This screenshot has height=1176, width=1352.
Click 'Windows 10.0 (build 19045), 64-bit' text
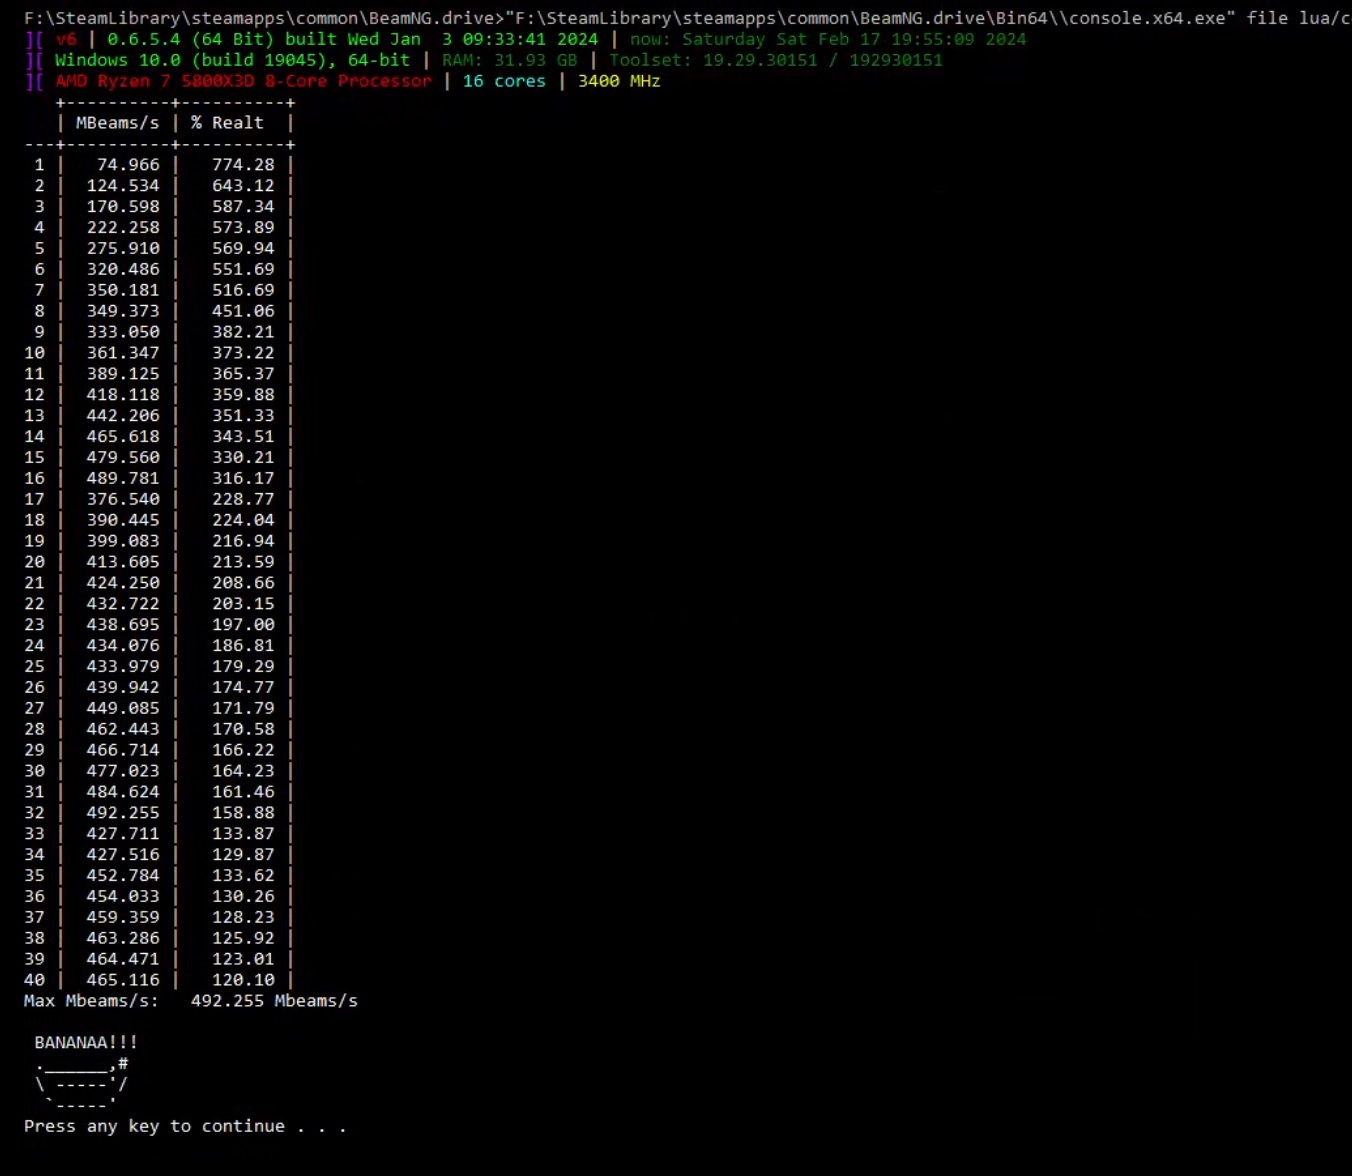click(x=232, y=60)
